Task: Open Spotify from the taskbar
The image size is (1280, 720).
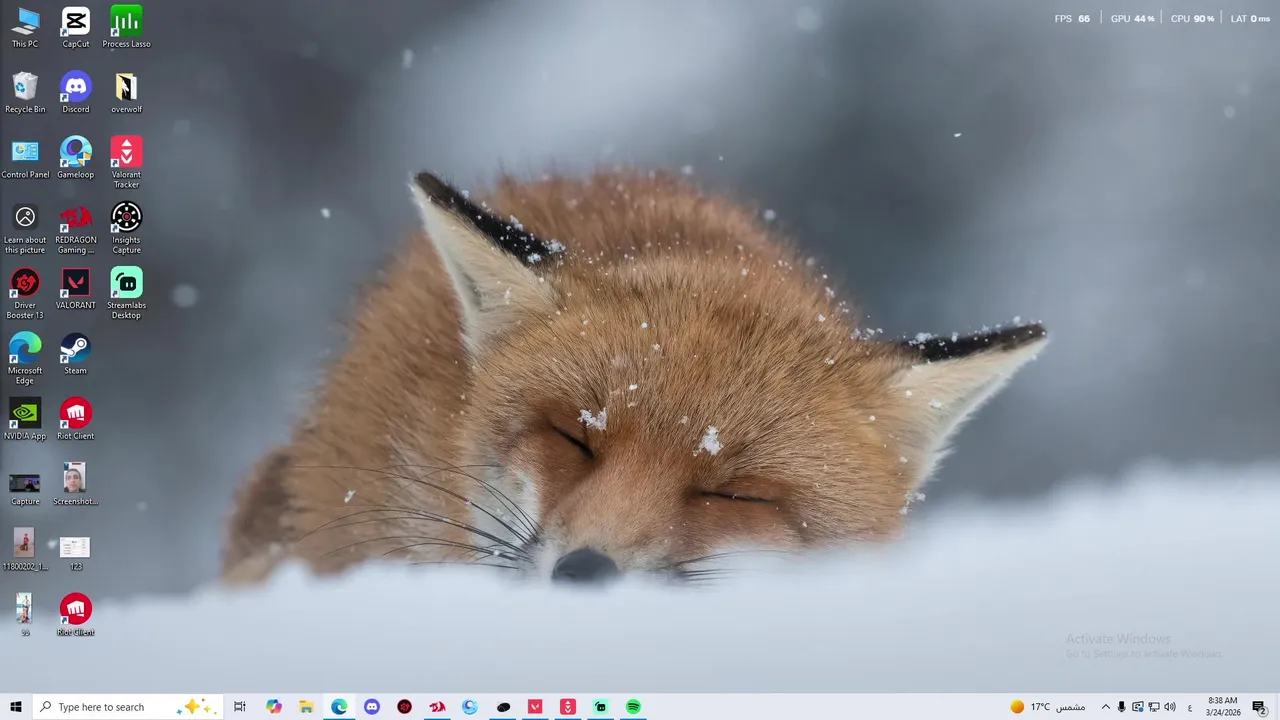Action: 633,707
